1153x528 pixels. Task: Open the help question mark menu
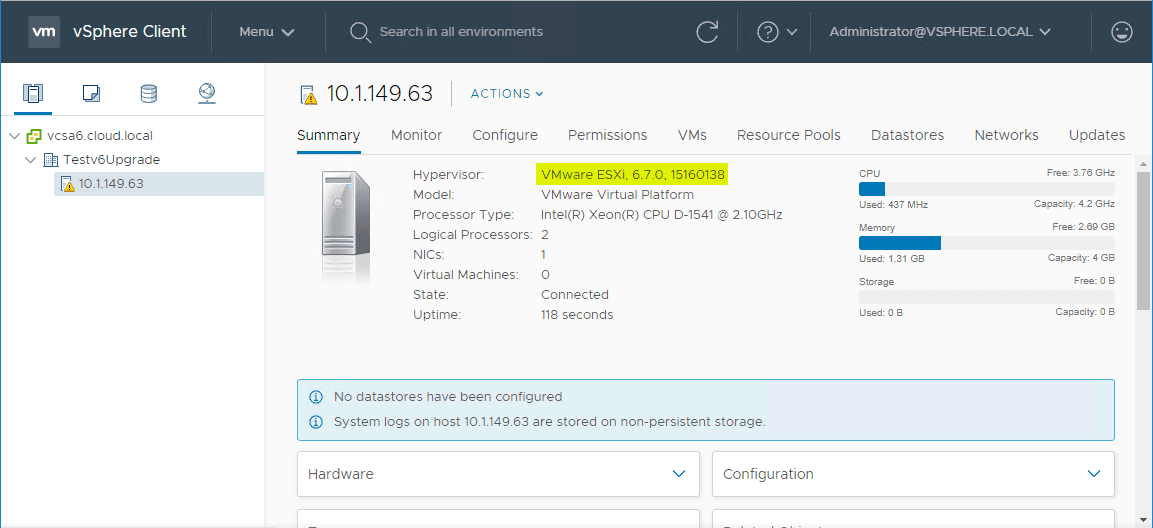tap(777, 32)
